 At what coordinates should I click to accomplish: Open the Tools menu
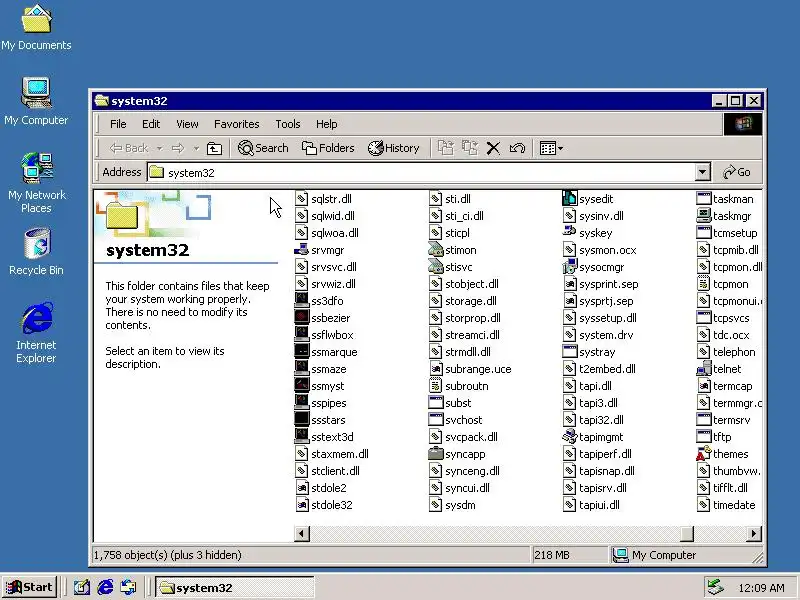point(288,124)
